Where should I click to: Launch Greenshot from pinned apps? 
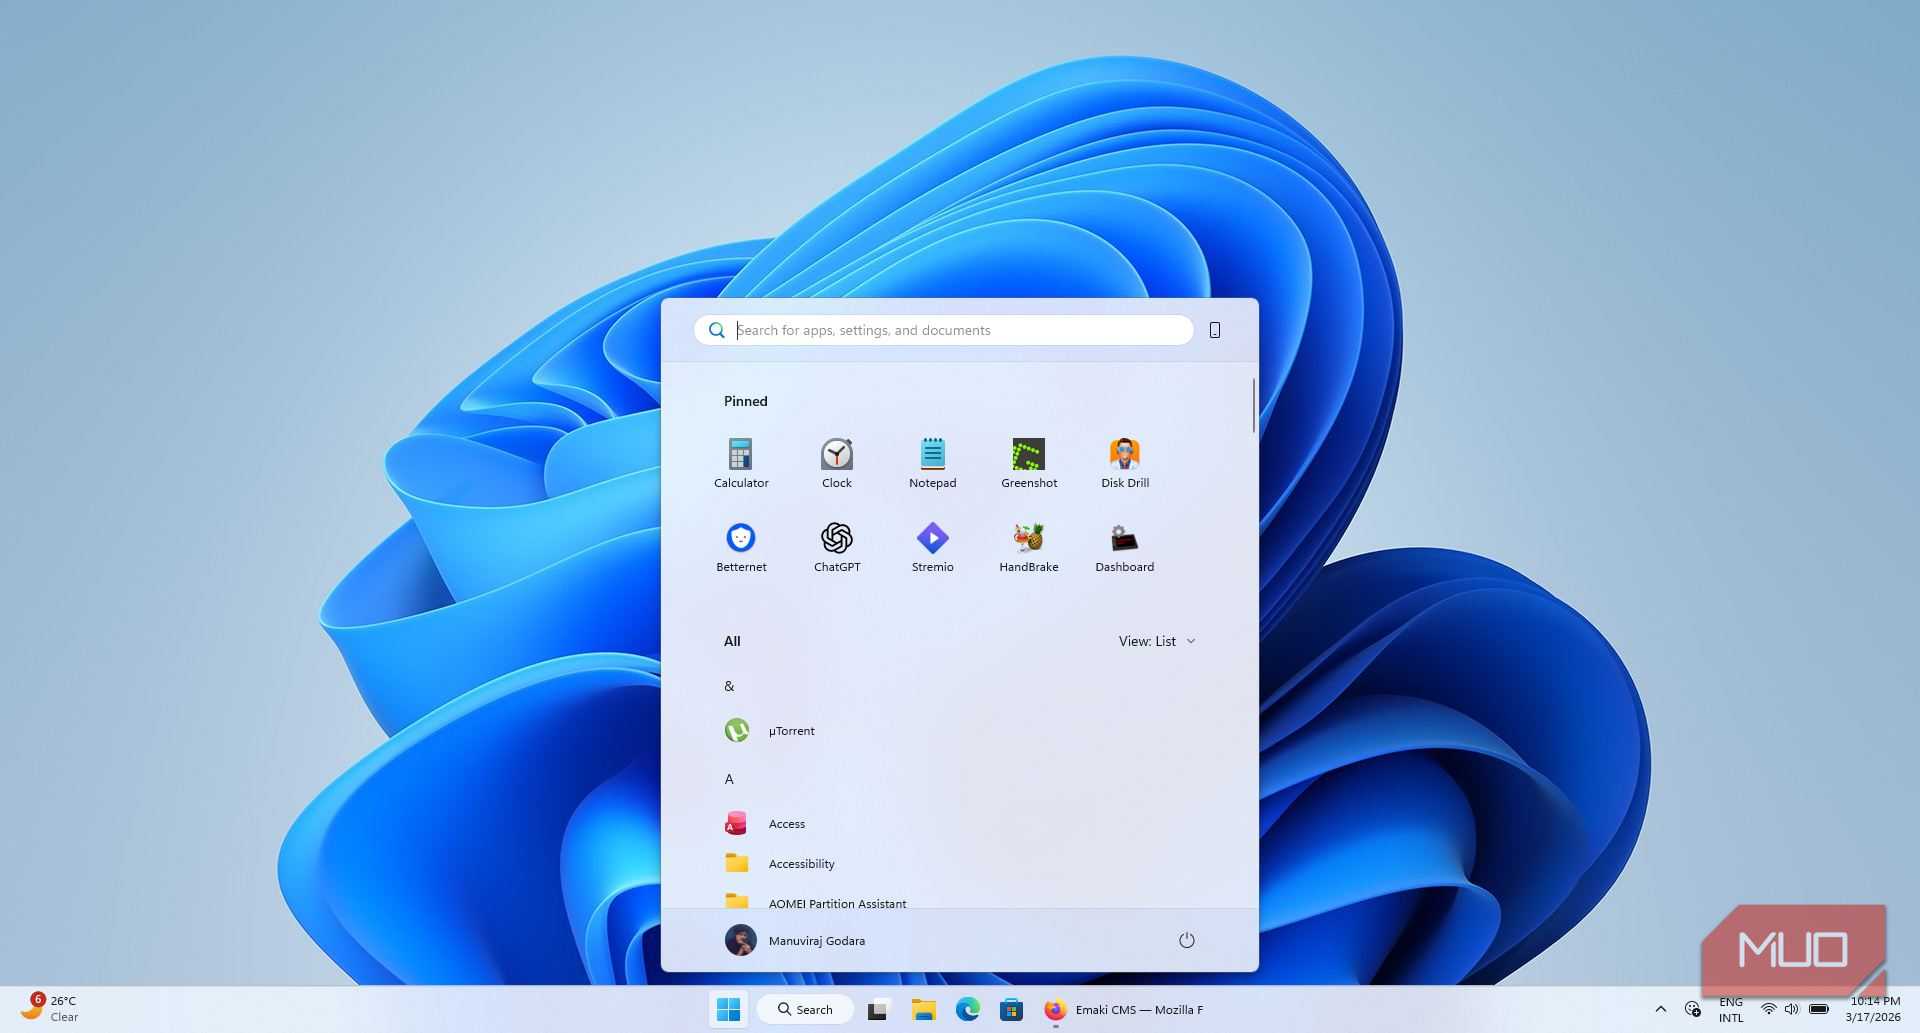coord(1029,463)
